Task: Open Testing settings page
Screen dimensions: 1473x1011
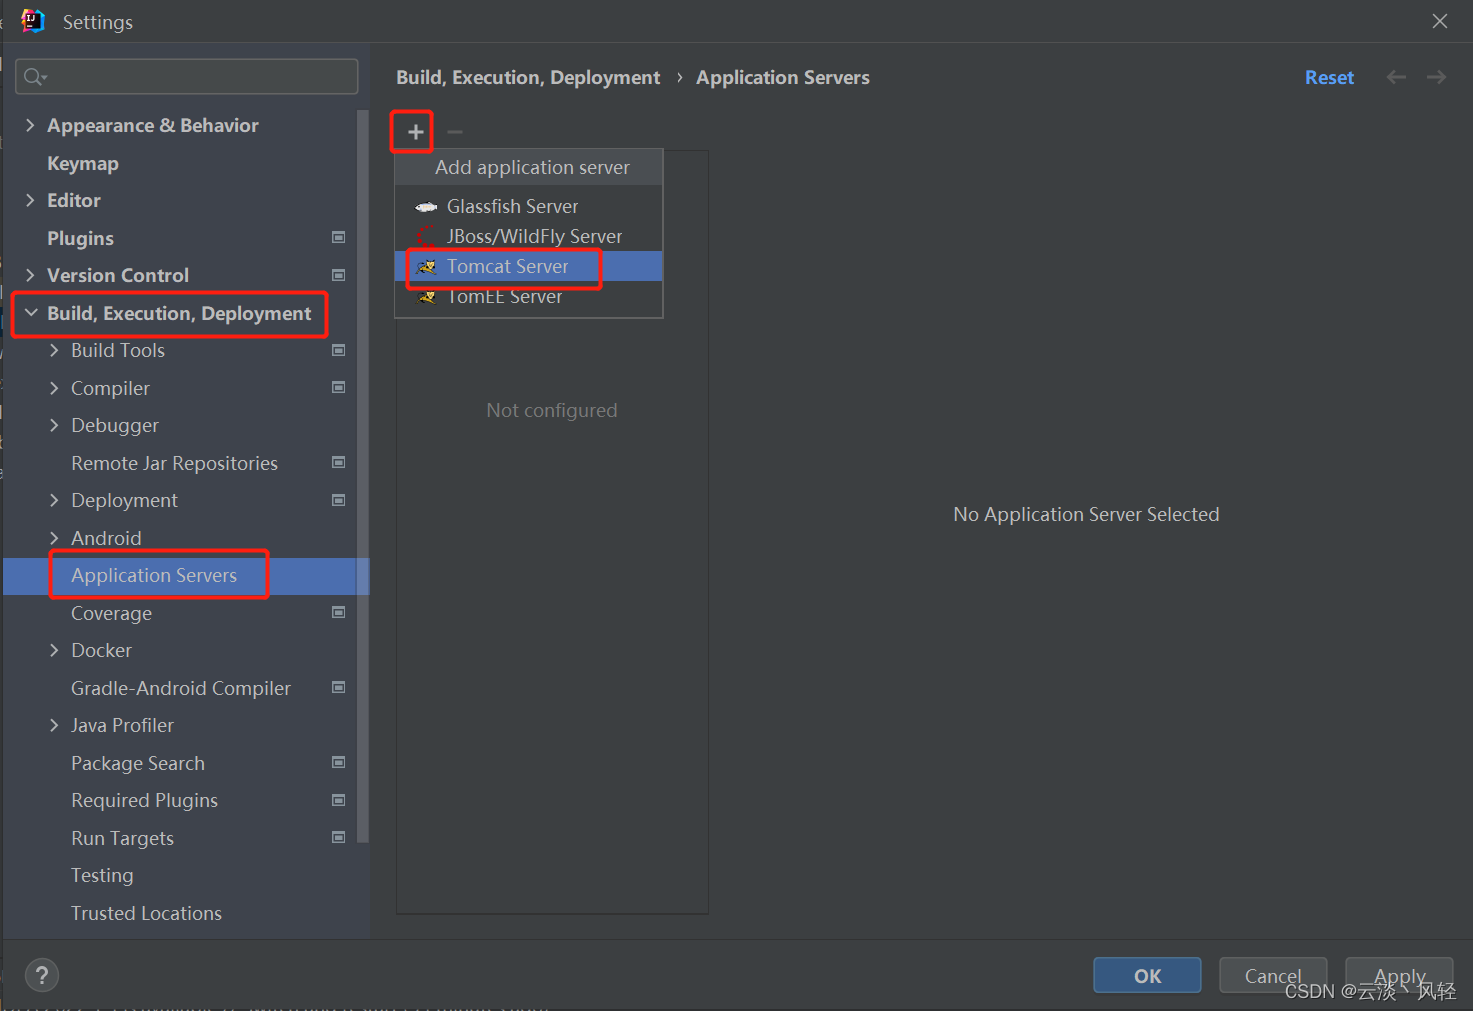Action: (x=102, y=875)
